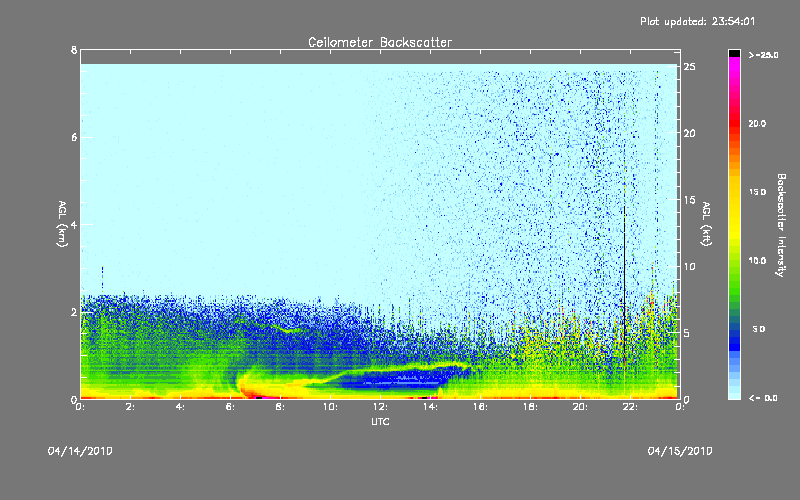Image resolution: width=800 pixels, height=500 pixels.
Task: Click the 20 kft tick on right axis
Action: tap(689, 133)
